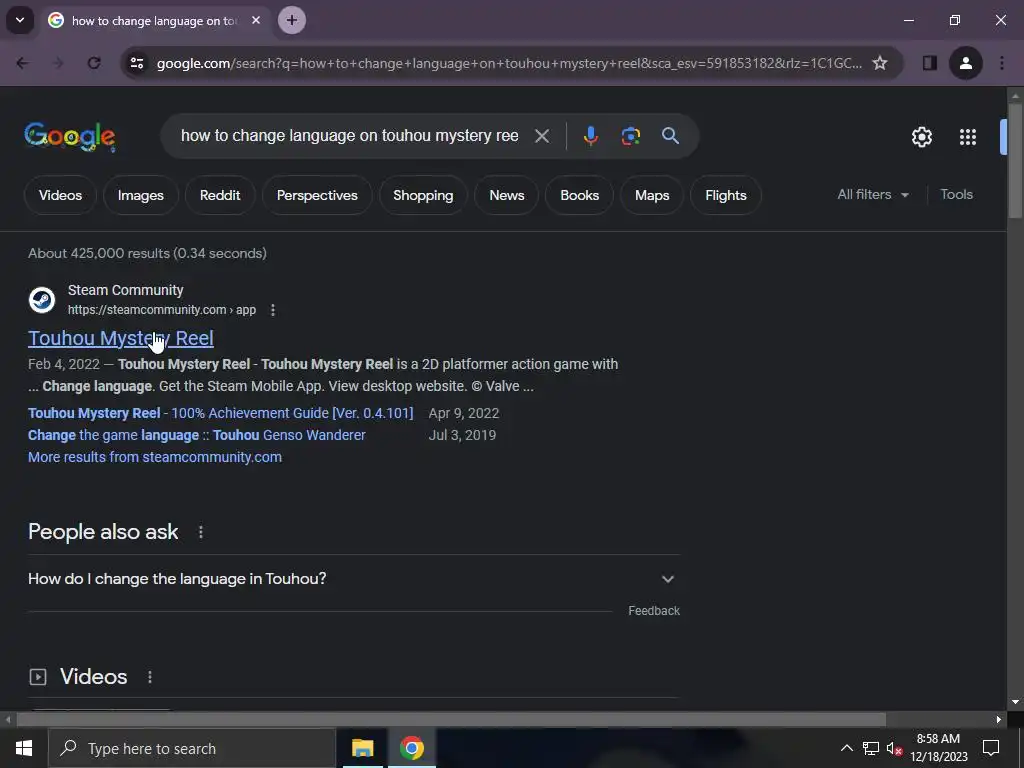View site information icon in address bar
Viewport: 1024px width, 768px height.
[136, 63]
